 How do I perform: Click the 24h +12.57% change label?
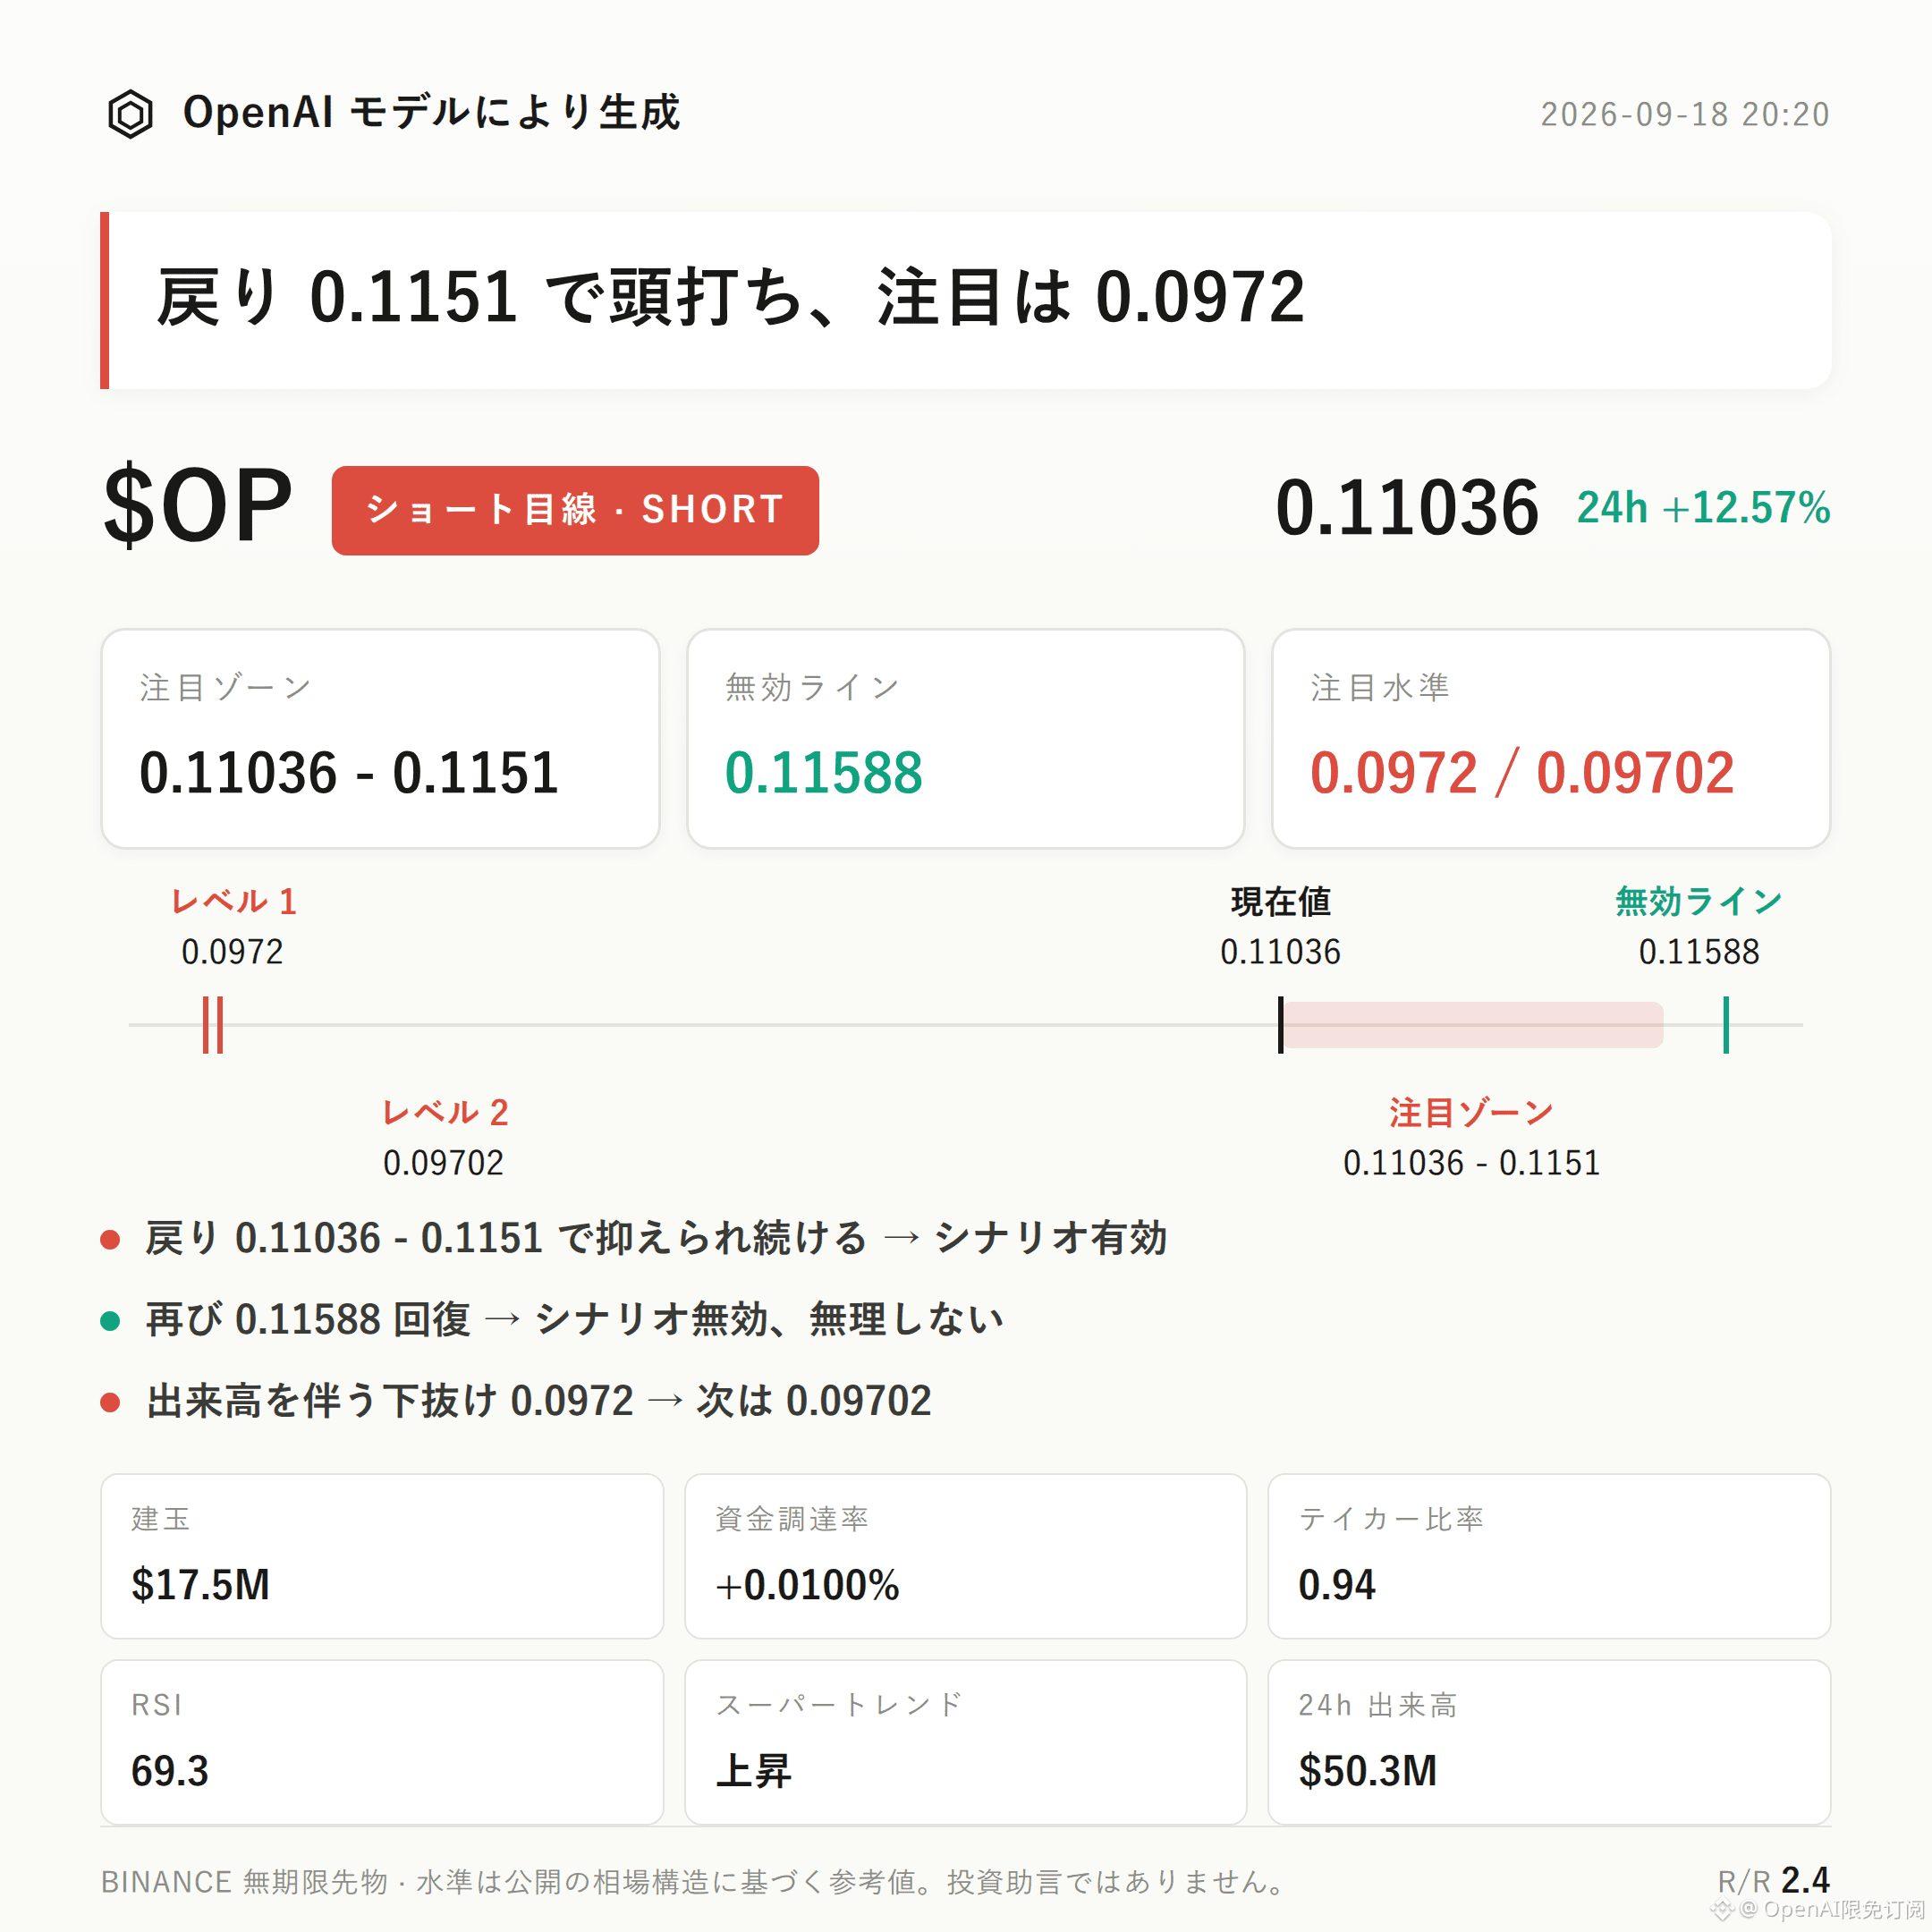point(1703,508)
